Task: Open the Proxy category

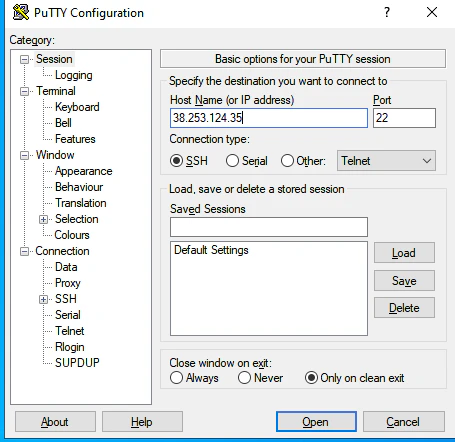Action: click(x=68, y=283)
